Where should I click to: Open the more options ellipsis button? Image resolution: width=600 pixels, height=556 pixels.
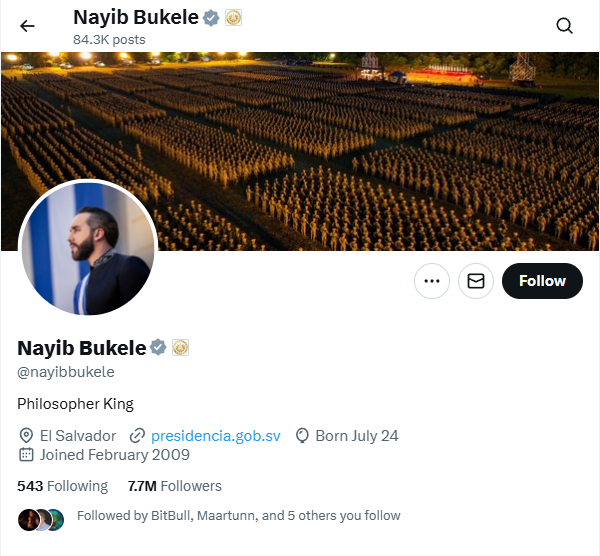point(432,281)
